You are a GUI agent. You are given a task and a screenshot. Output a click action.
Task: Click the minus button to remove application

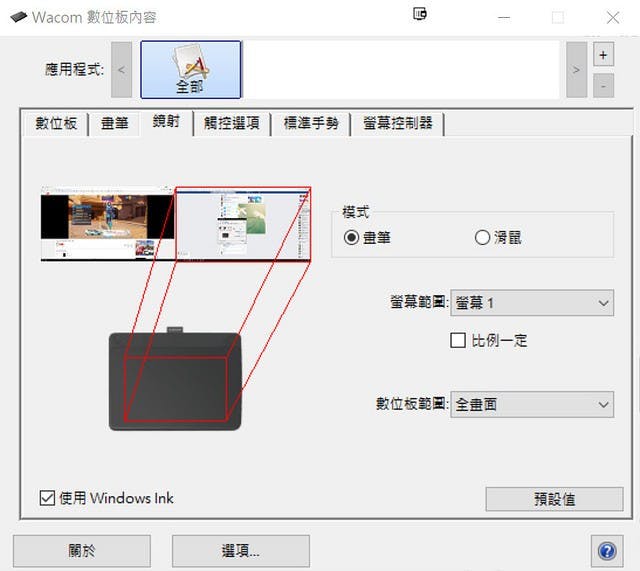coord(603,86)
